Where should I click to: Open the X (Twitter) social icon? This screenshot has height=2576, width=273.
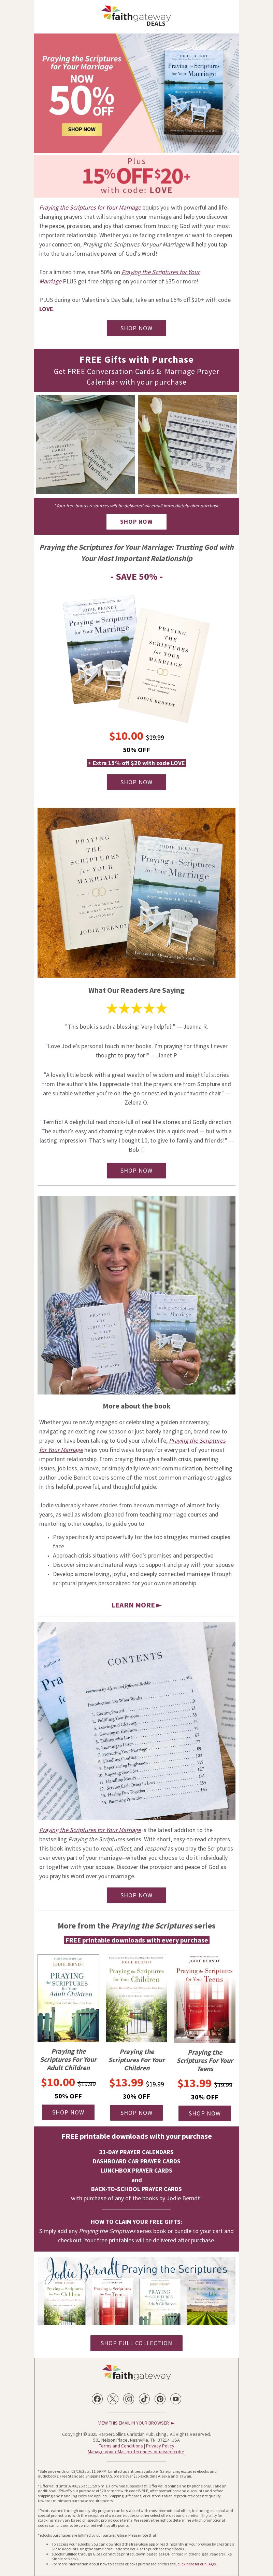click(113, 2398)
